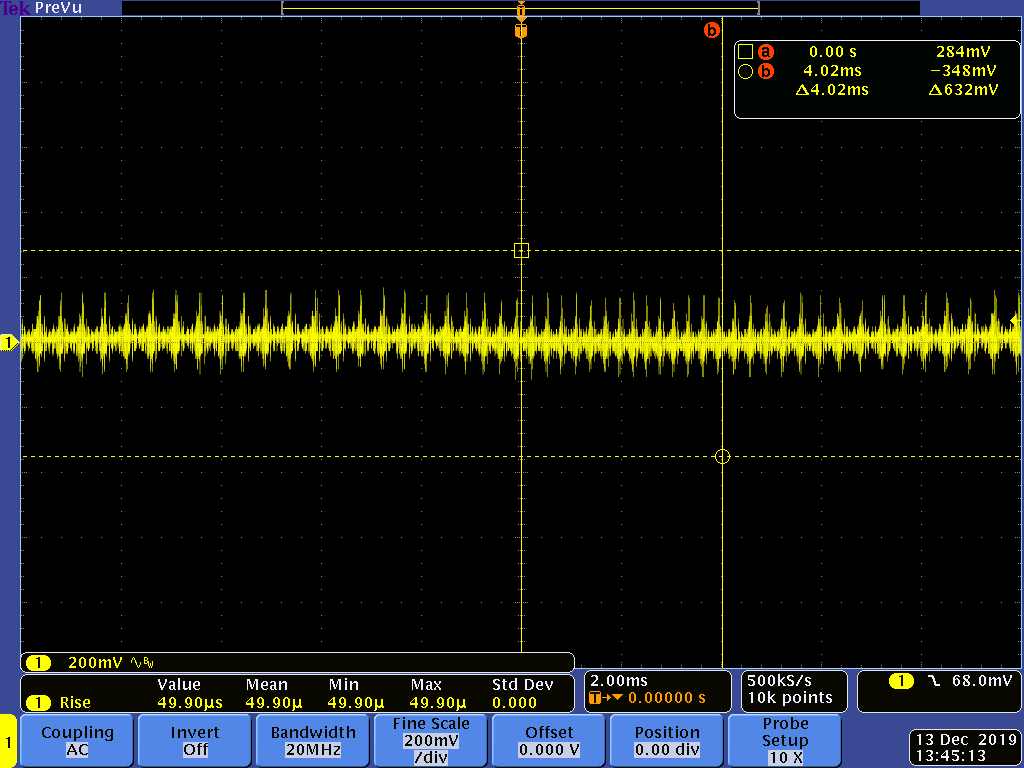1024x768 pixels.
Task: Click the orange 'a' badge in cursor readout
Action: click(x=765, y=52)
